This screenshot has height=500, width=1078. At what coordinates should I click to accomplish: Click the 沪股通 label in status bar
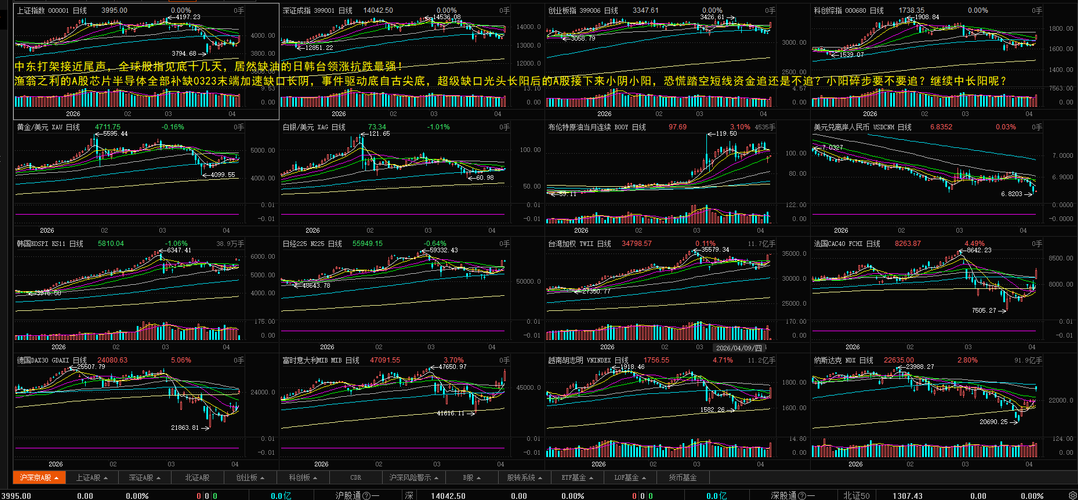point(351,495)
